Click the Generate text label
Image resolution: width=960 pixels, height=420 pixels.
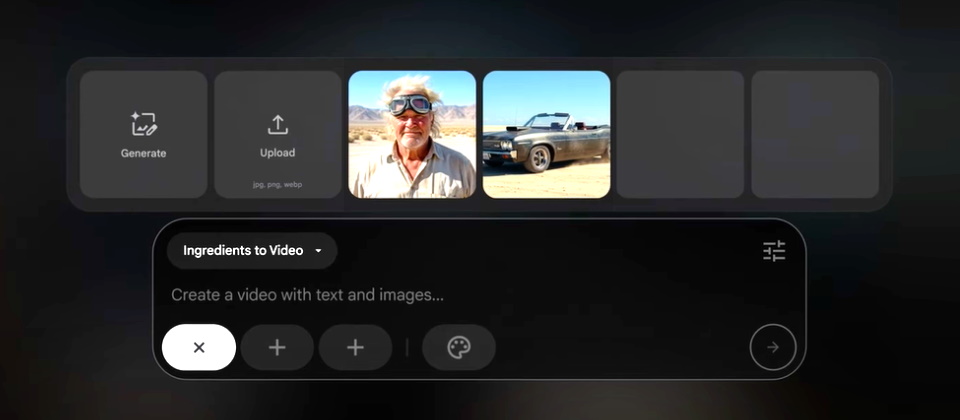coord(144,153)
